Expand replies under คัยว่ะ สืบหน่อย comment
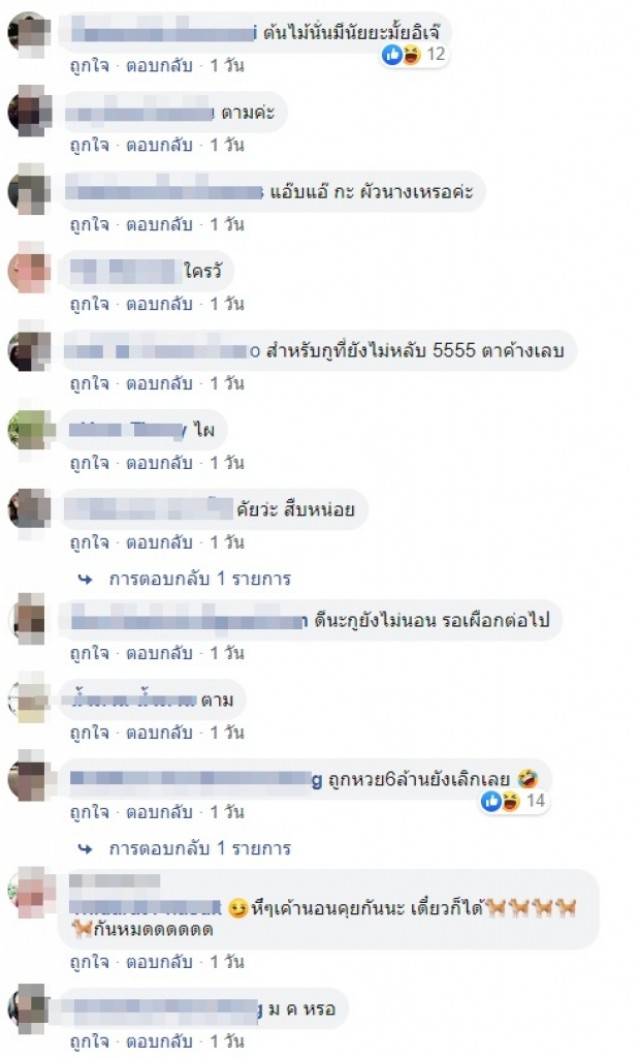Screen dimensions: 640x1058 point(200,579)
